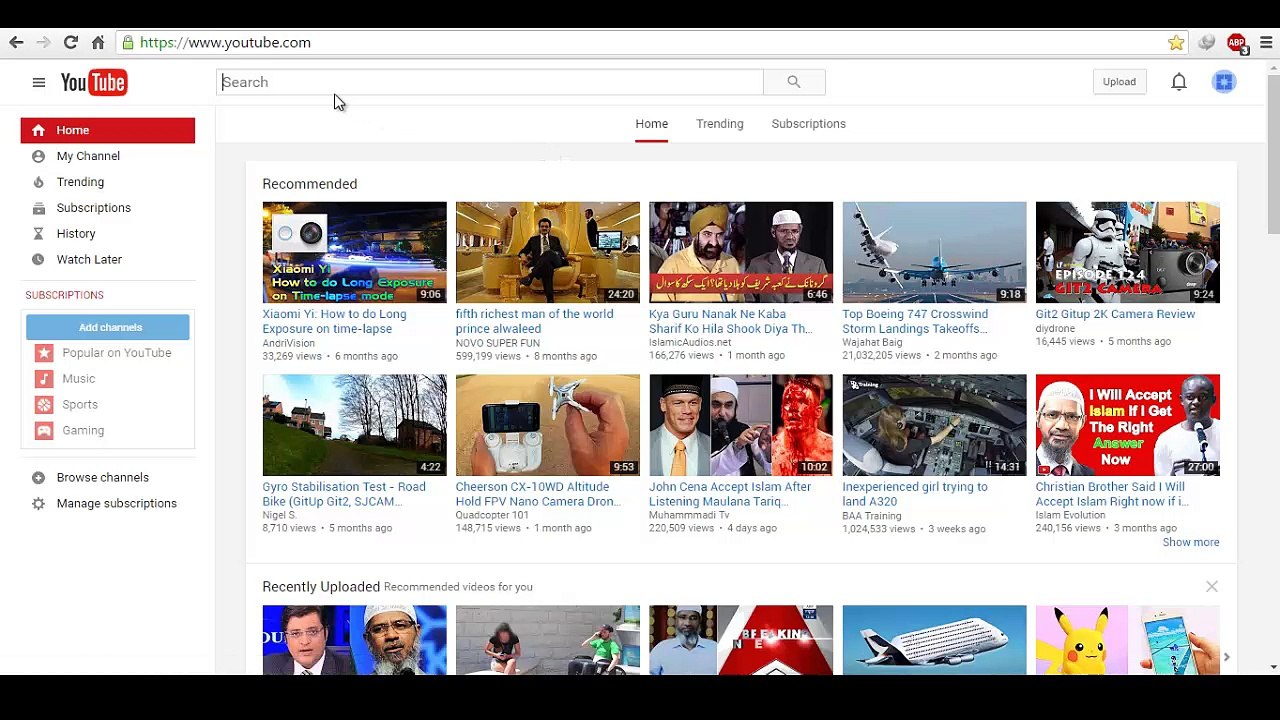The image size is (1280, 720).
Task: Open the Popular on YouTube sidebar link
Action: [x=117, y=353]
